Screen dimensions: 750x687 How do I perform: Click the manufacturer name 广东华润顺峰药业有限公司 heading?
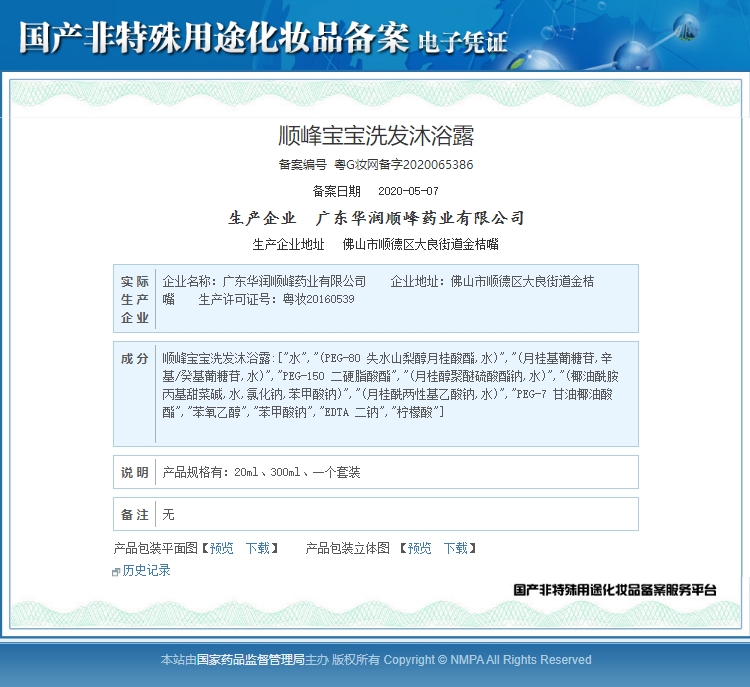(420, 218)
